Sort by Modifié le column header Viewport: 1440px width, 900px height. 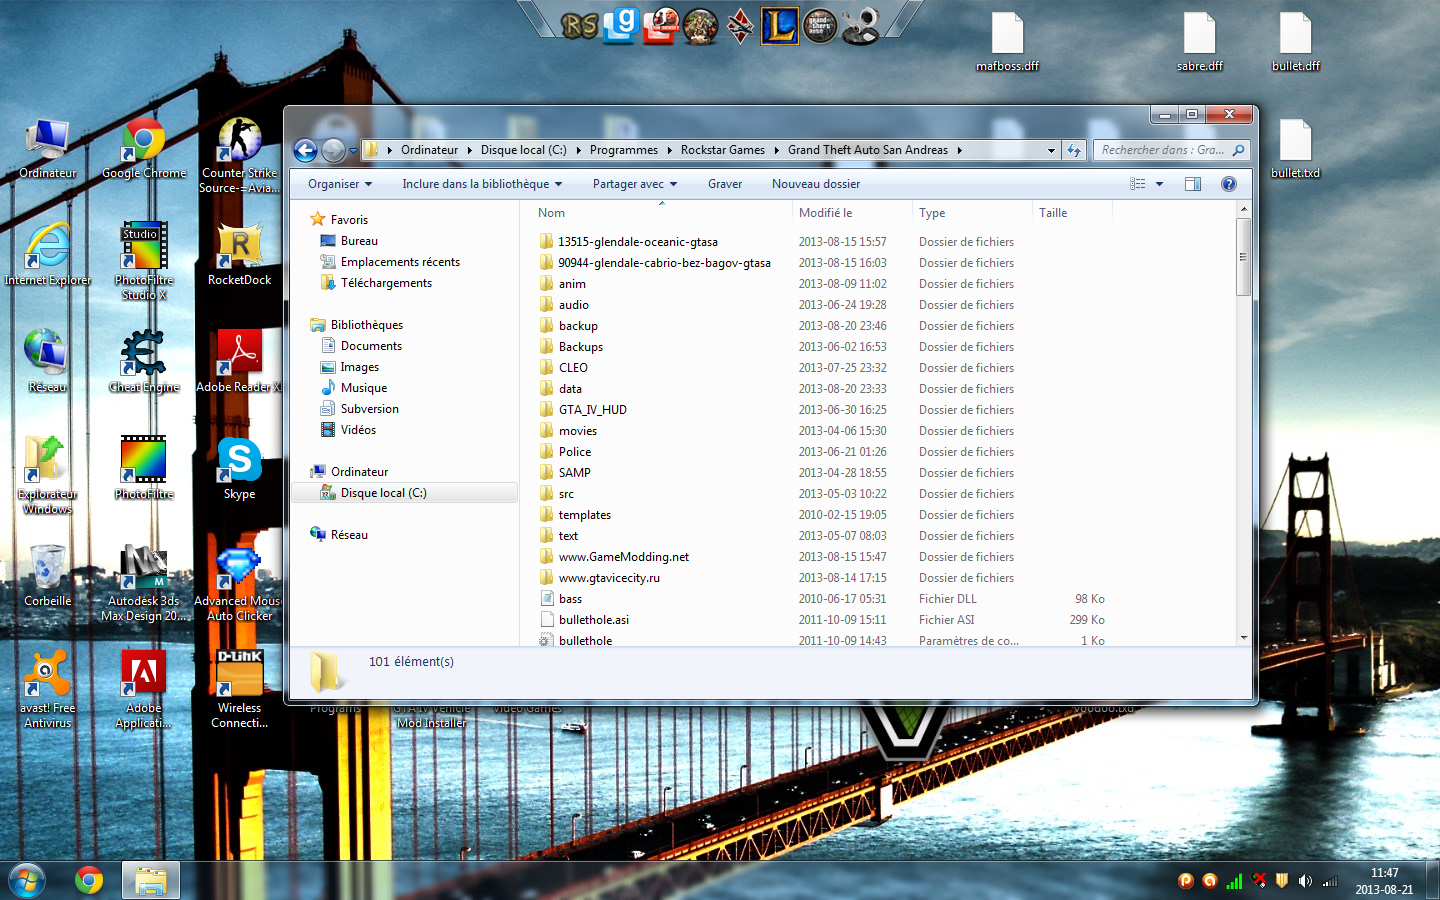[850, 213]
